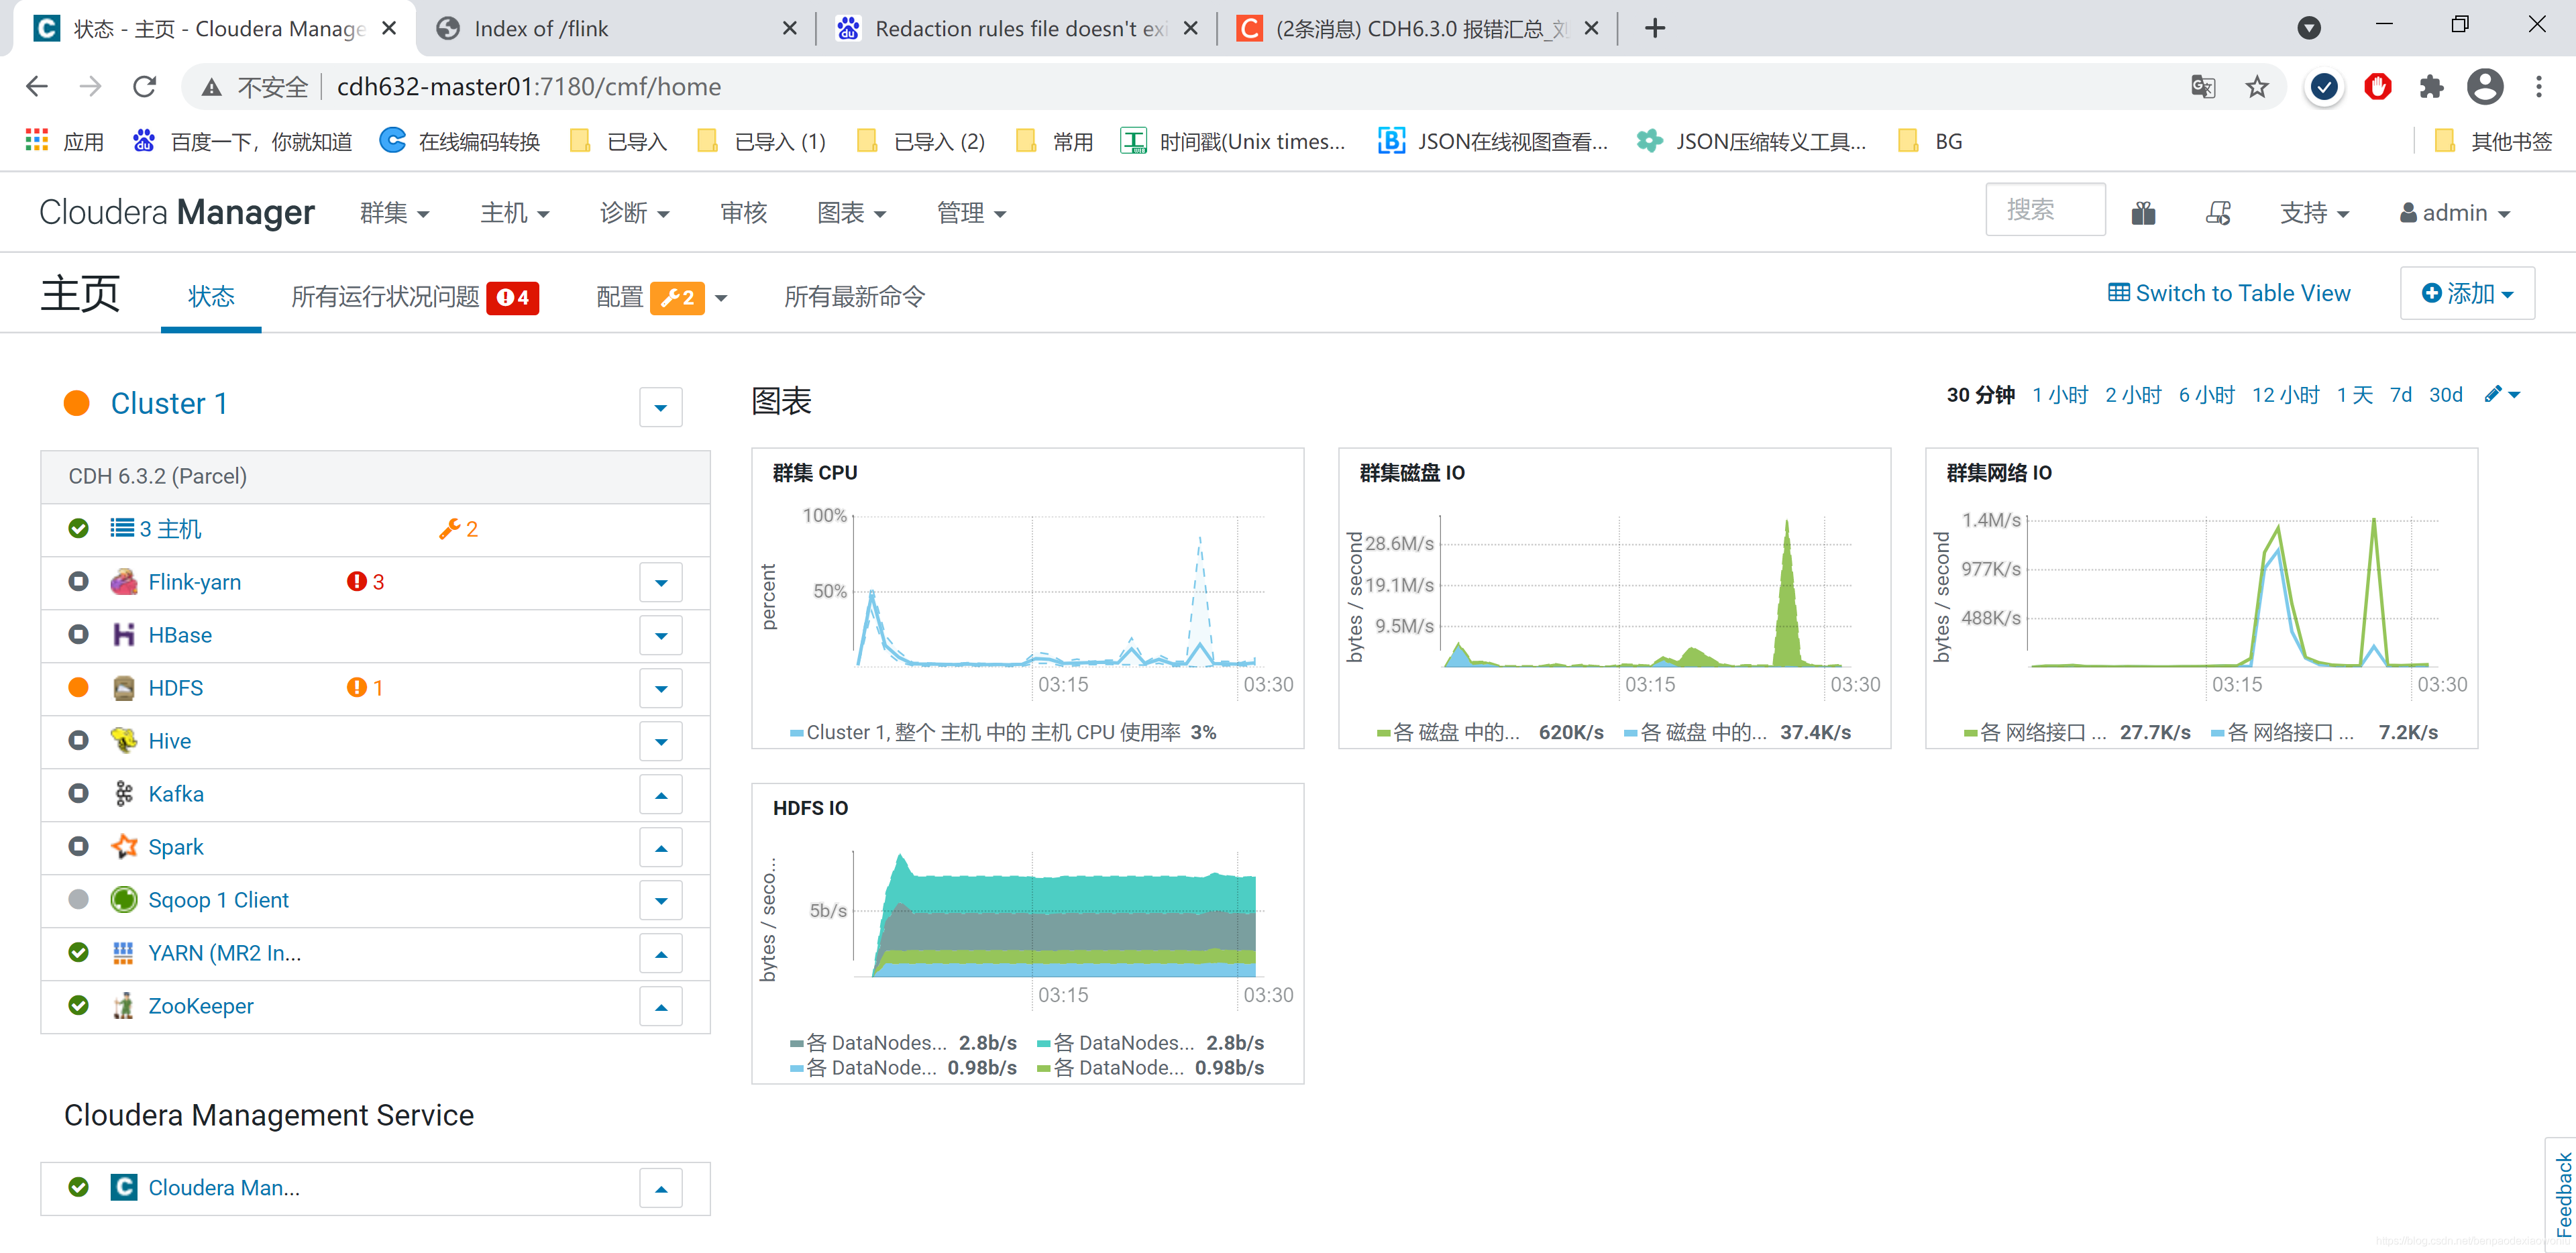Screen dimensions: 2576x1253
Task: Click the HBase service icon
Action: (x=124, y=635)
